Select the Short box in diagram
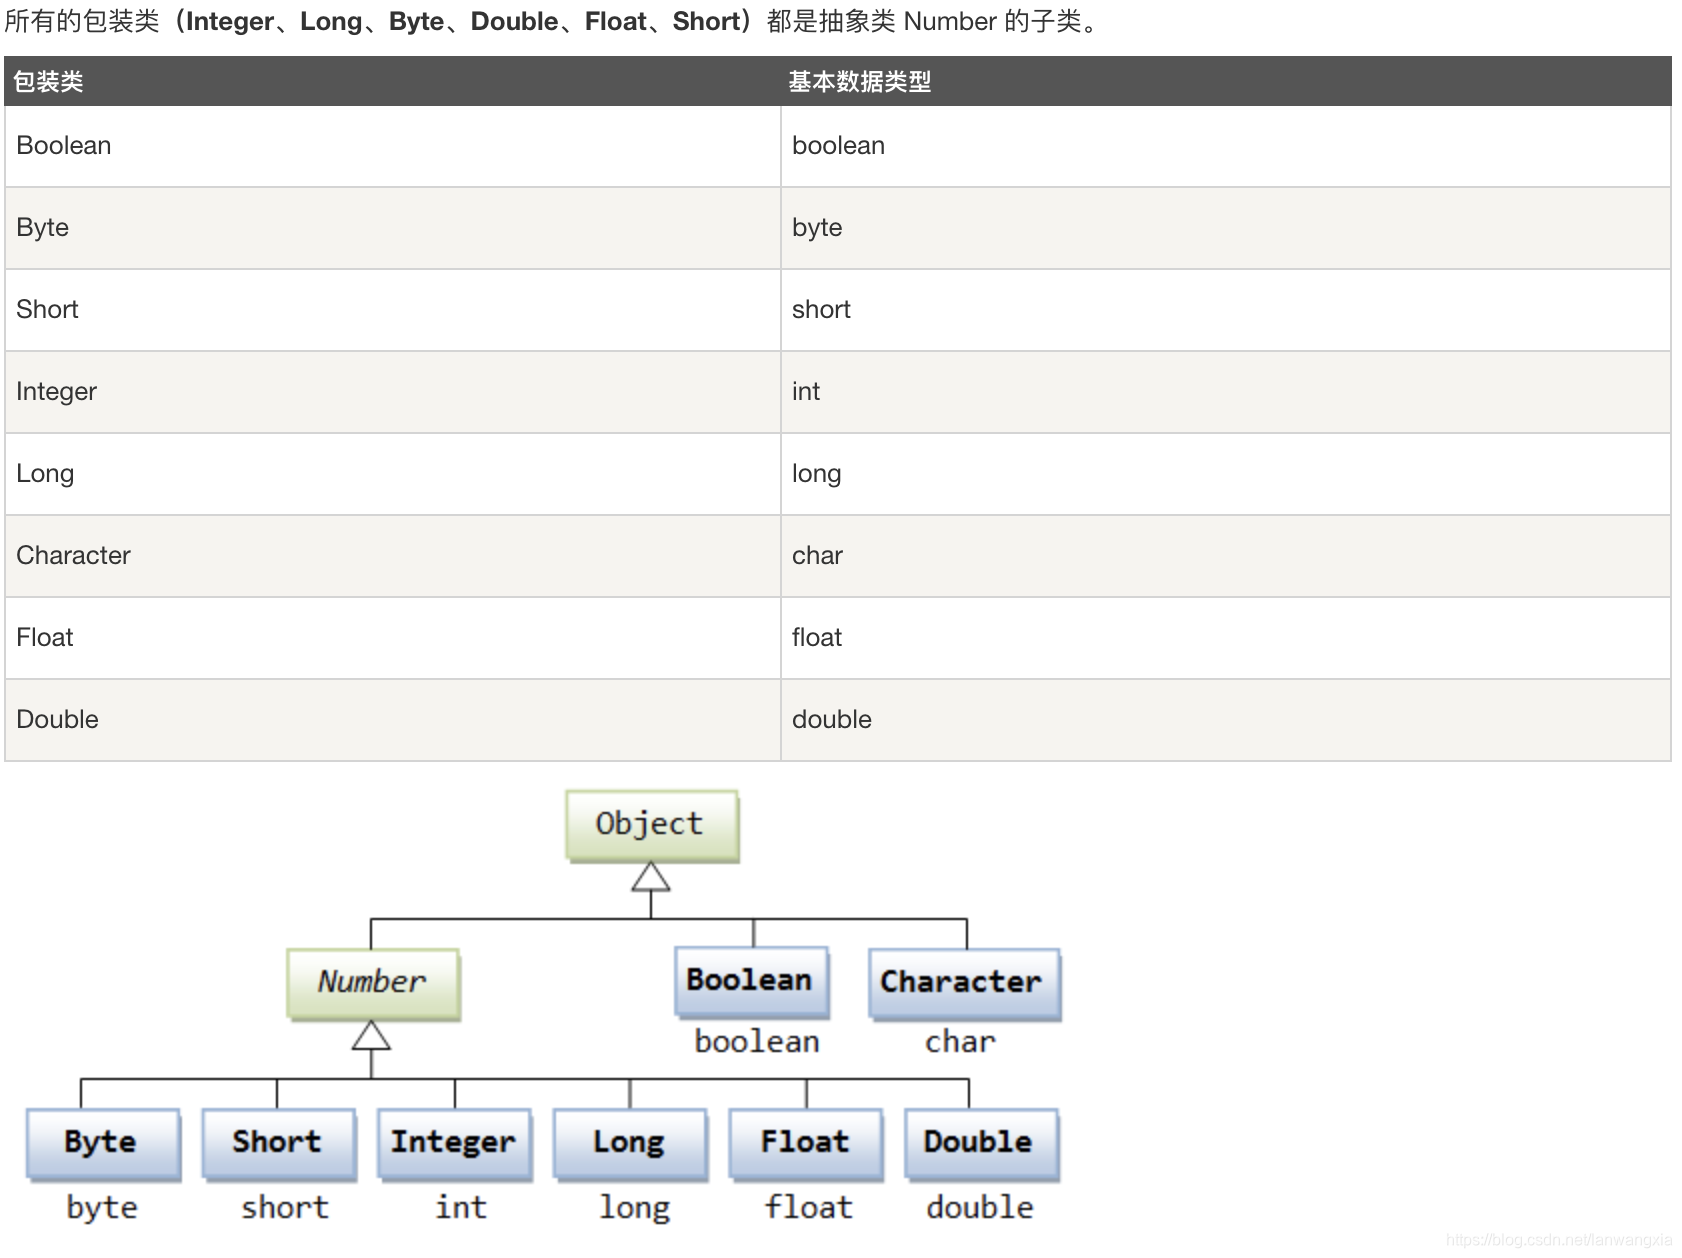The height and width of the screenshot is (1258, 1682). tap(279, 1143)
